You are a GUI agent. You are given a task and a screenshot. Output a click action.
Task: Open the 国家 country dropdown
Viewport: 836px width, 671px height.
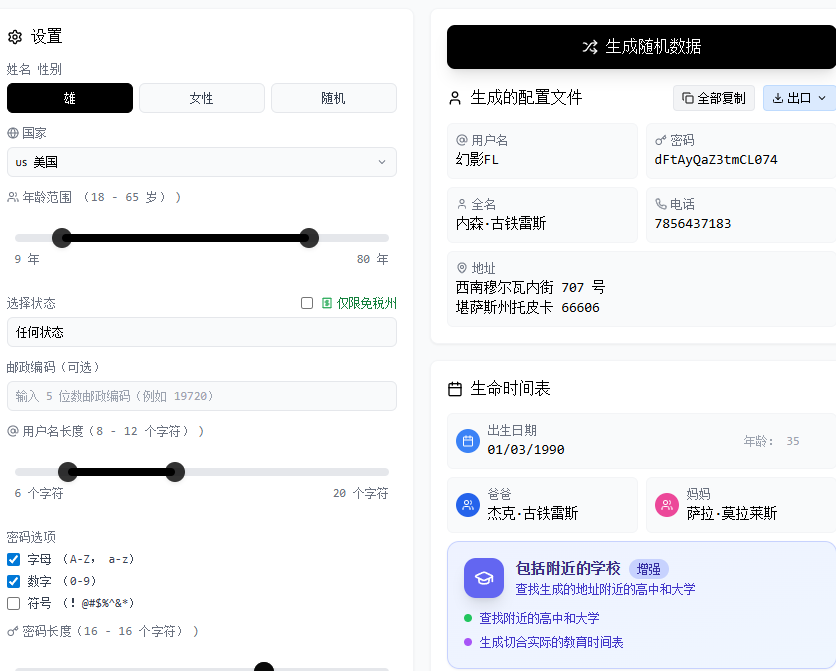tap(201, 161)
